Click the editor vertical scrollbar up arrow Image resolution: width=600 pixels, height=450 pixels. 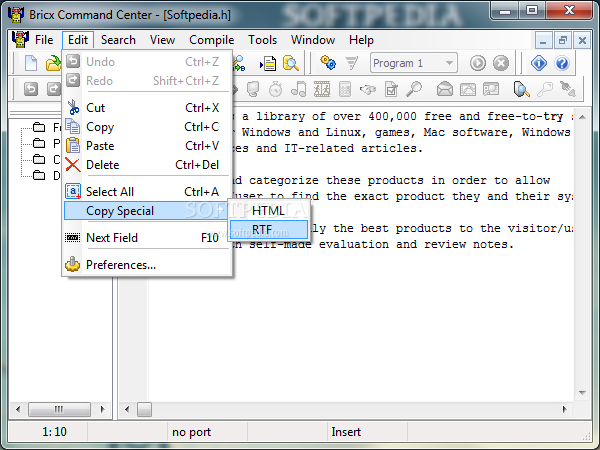coord(582,117)
